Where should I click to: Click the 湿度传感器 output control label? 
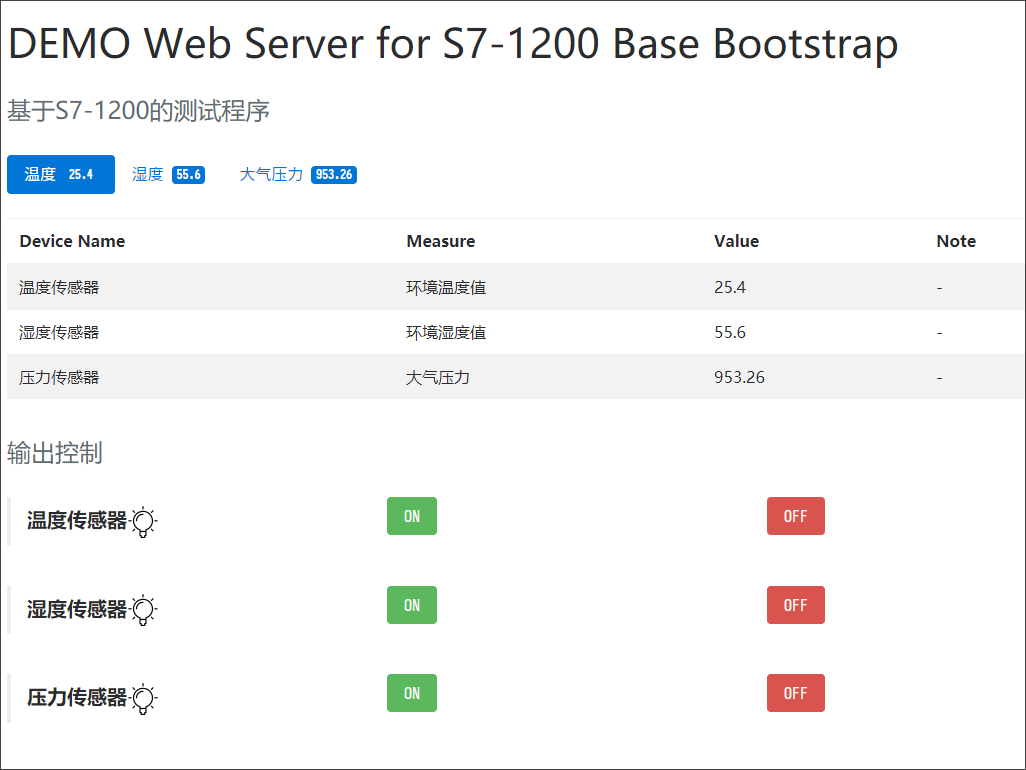click(x=77, y=609)
